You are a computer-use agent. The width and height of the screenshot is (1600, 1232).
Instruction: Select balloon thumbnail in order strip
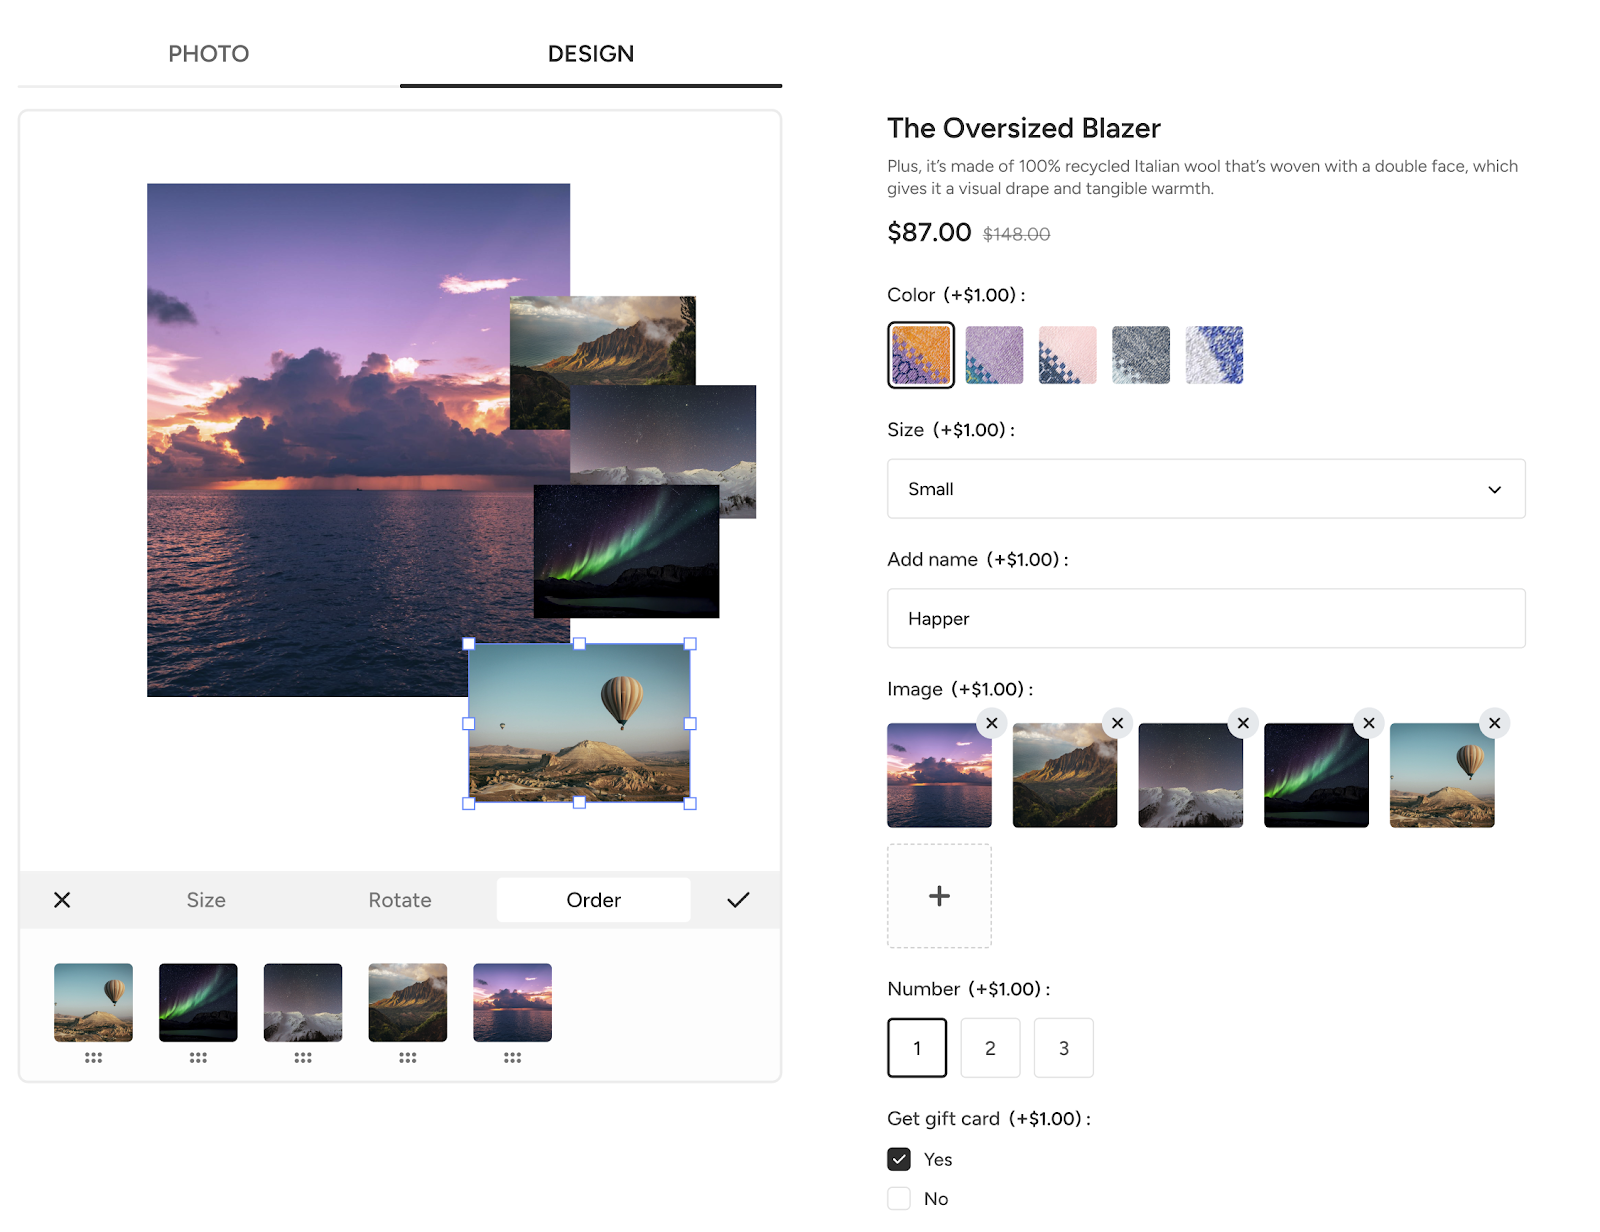click(93, 1002)
